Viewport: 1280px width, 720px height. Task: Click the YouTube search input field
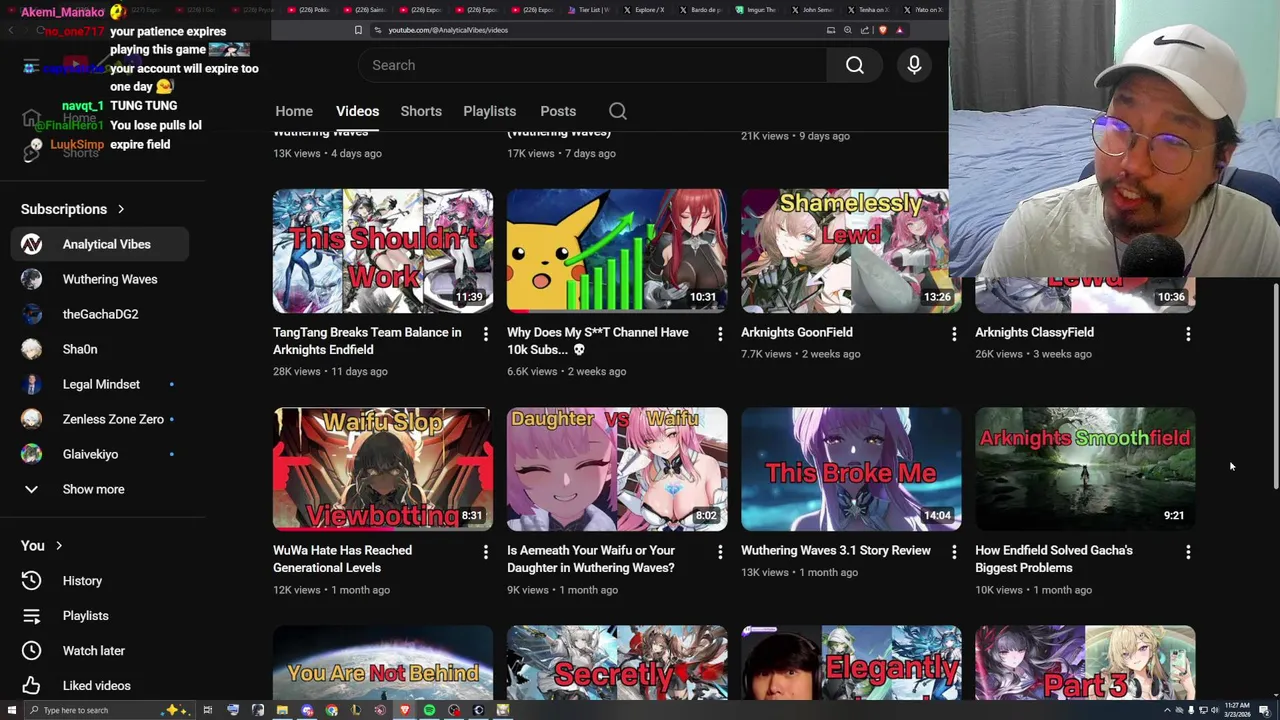[x=592, y=65]
